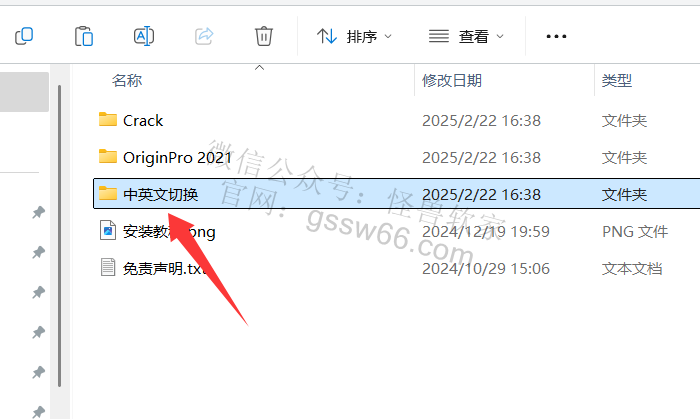Click the Rename icon in toolbar

click(x=144, y=36)
